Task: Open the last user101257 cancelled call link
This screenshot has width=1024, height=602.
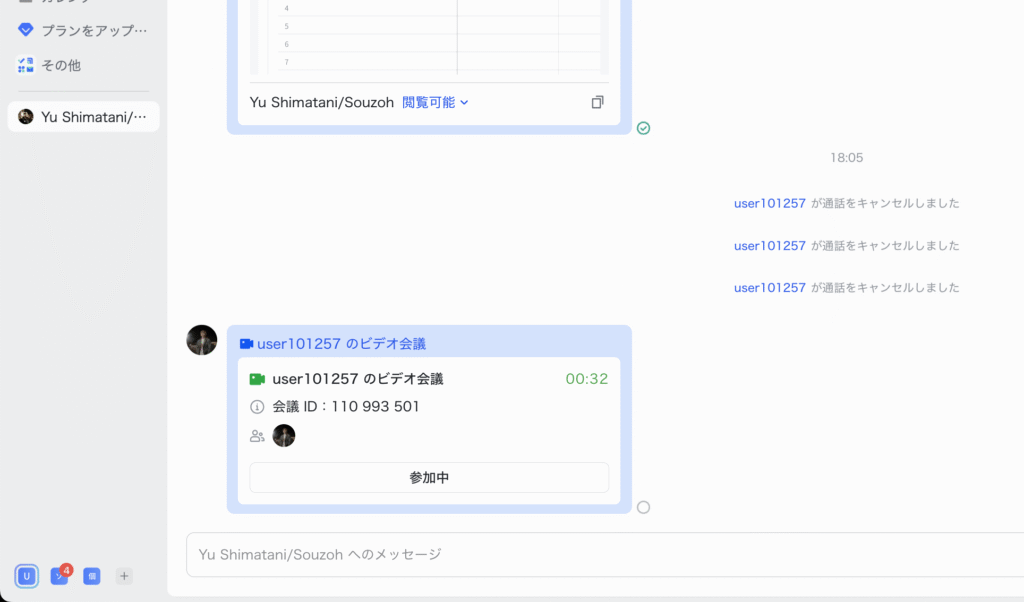Action: click(x=769, y=287)
